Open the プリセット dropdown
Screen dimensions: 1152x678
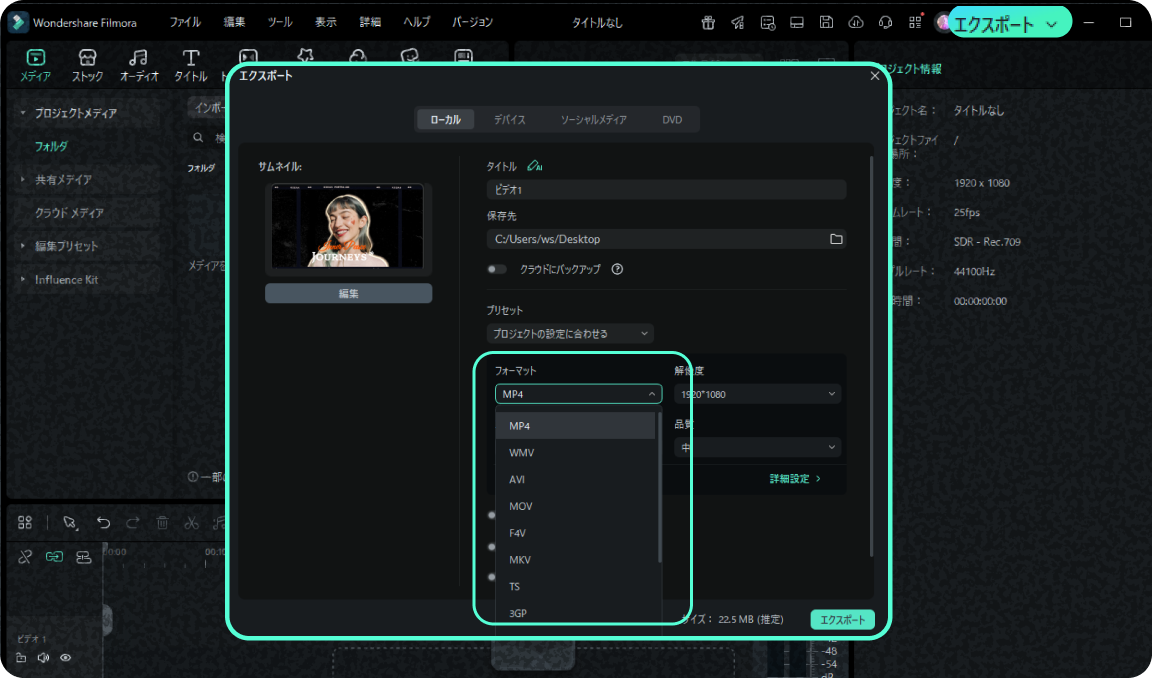click(570, 333)
